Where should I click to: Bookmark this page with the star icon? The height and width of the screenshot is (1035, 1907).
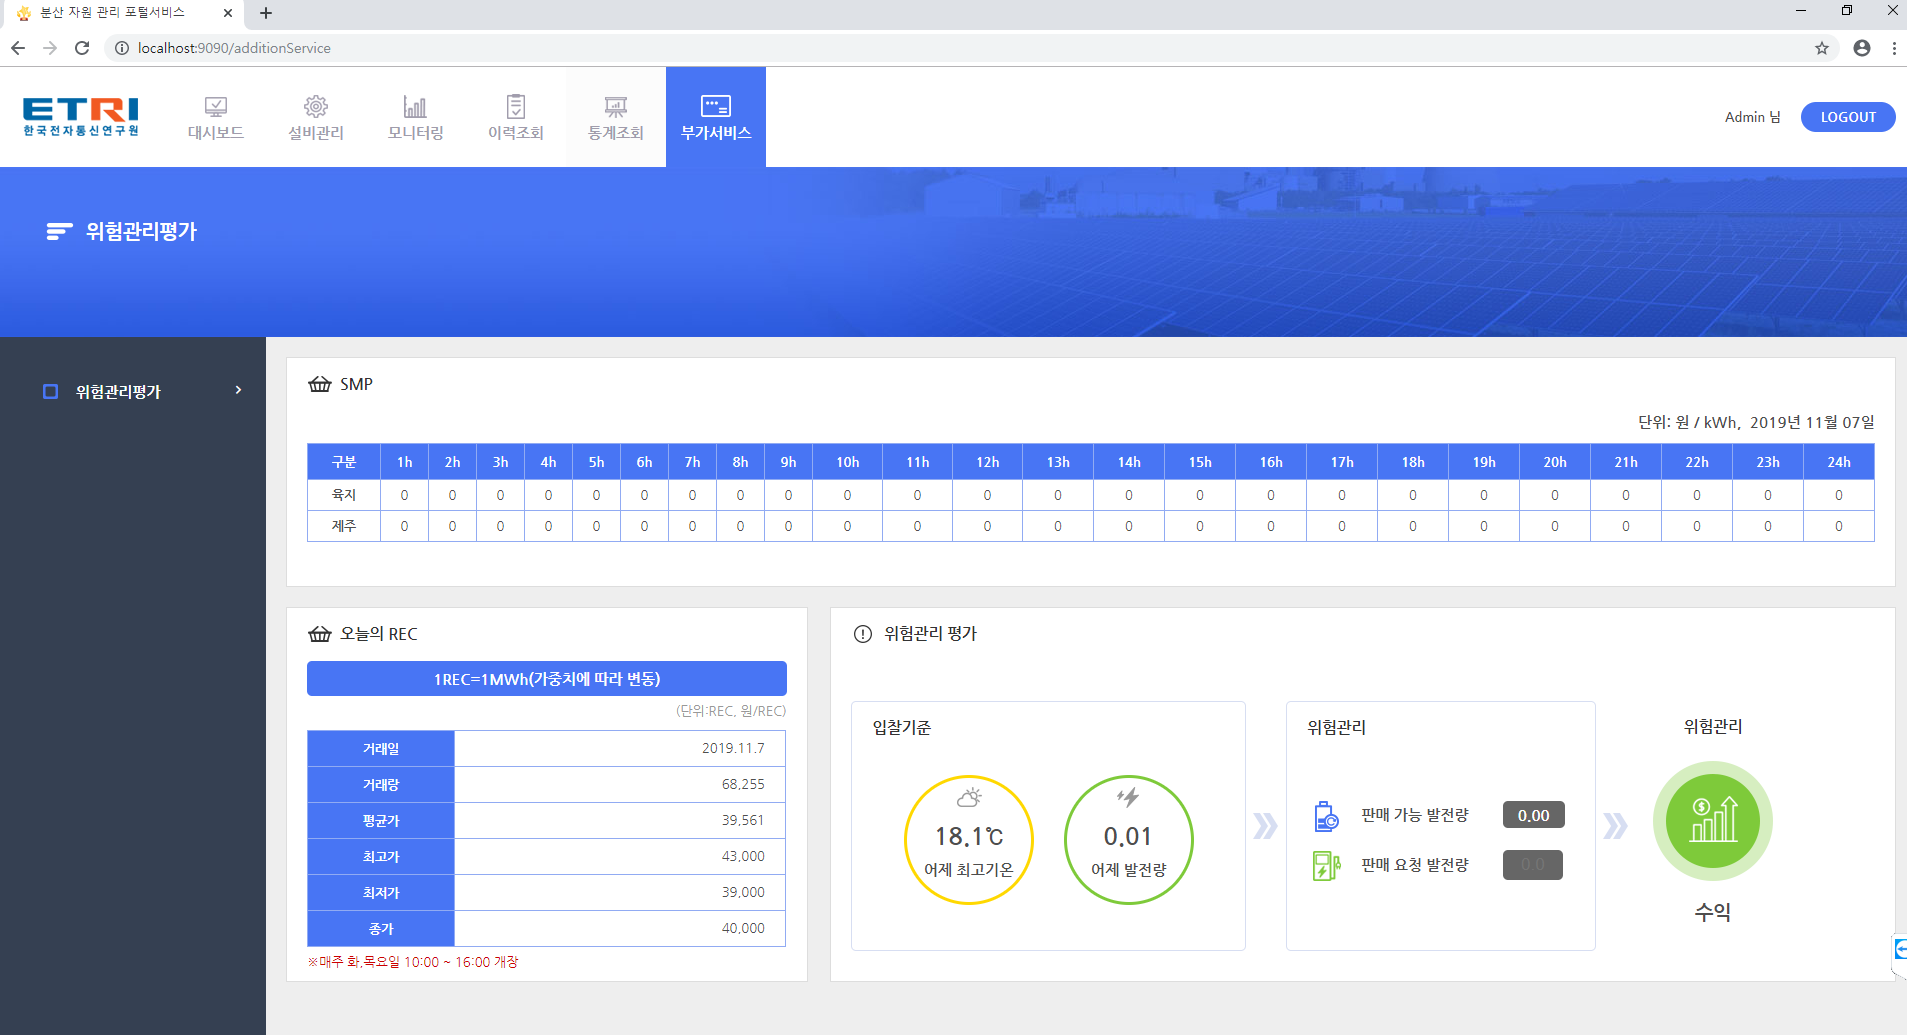point(1822,48)
